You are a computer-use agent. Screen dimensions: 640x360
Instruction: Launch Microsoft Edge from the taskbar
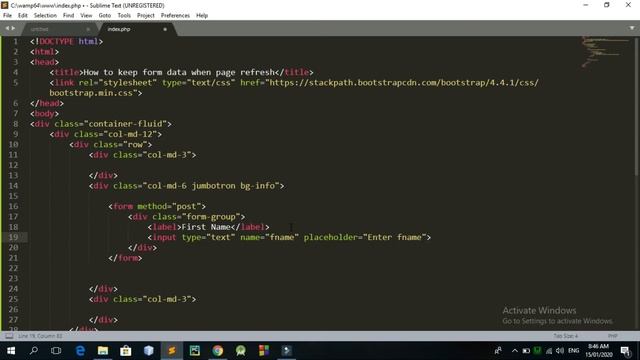coord(80,351)
